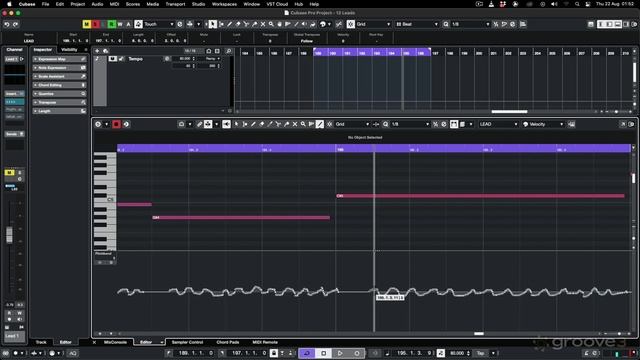Image resolution: width=640 pixels, height=360 pixels.
Task: Click the Play button in transport bar
Action: coord(340,353)
